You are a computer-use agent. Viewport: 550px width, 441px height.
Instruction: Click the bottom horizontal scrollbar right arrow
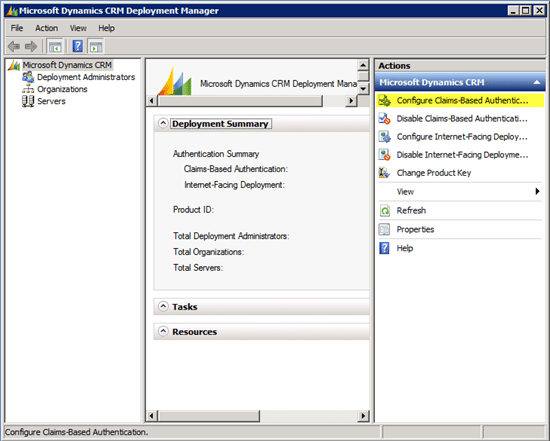point(363,416)
